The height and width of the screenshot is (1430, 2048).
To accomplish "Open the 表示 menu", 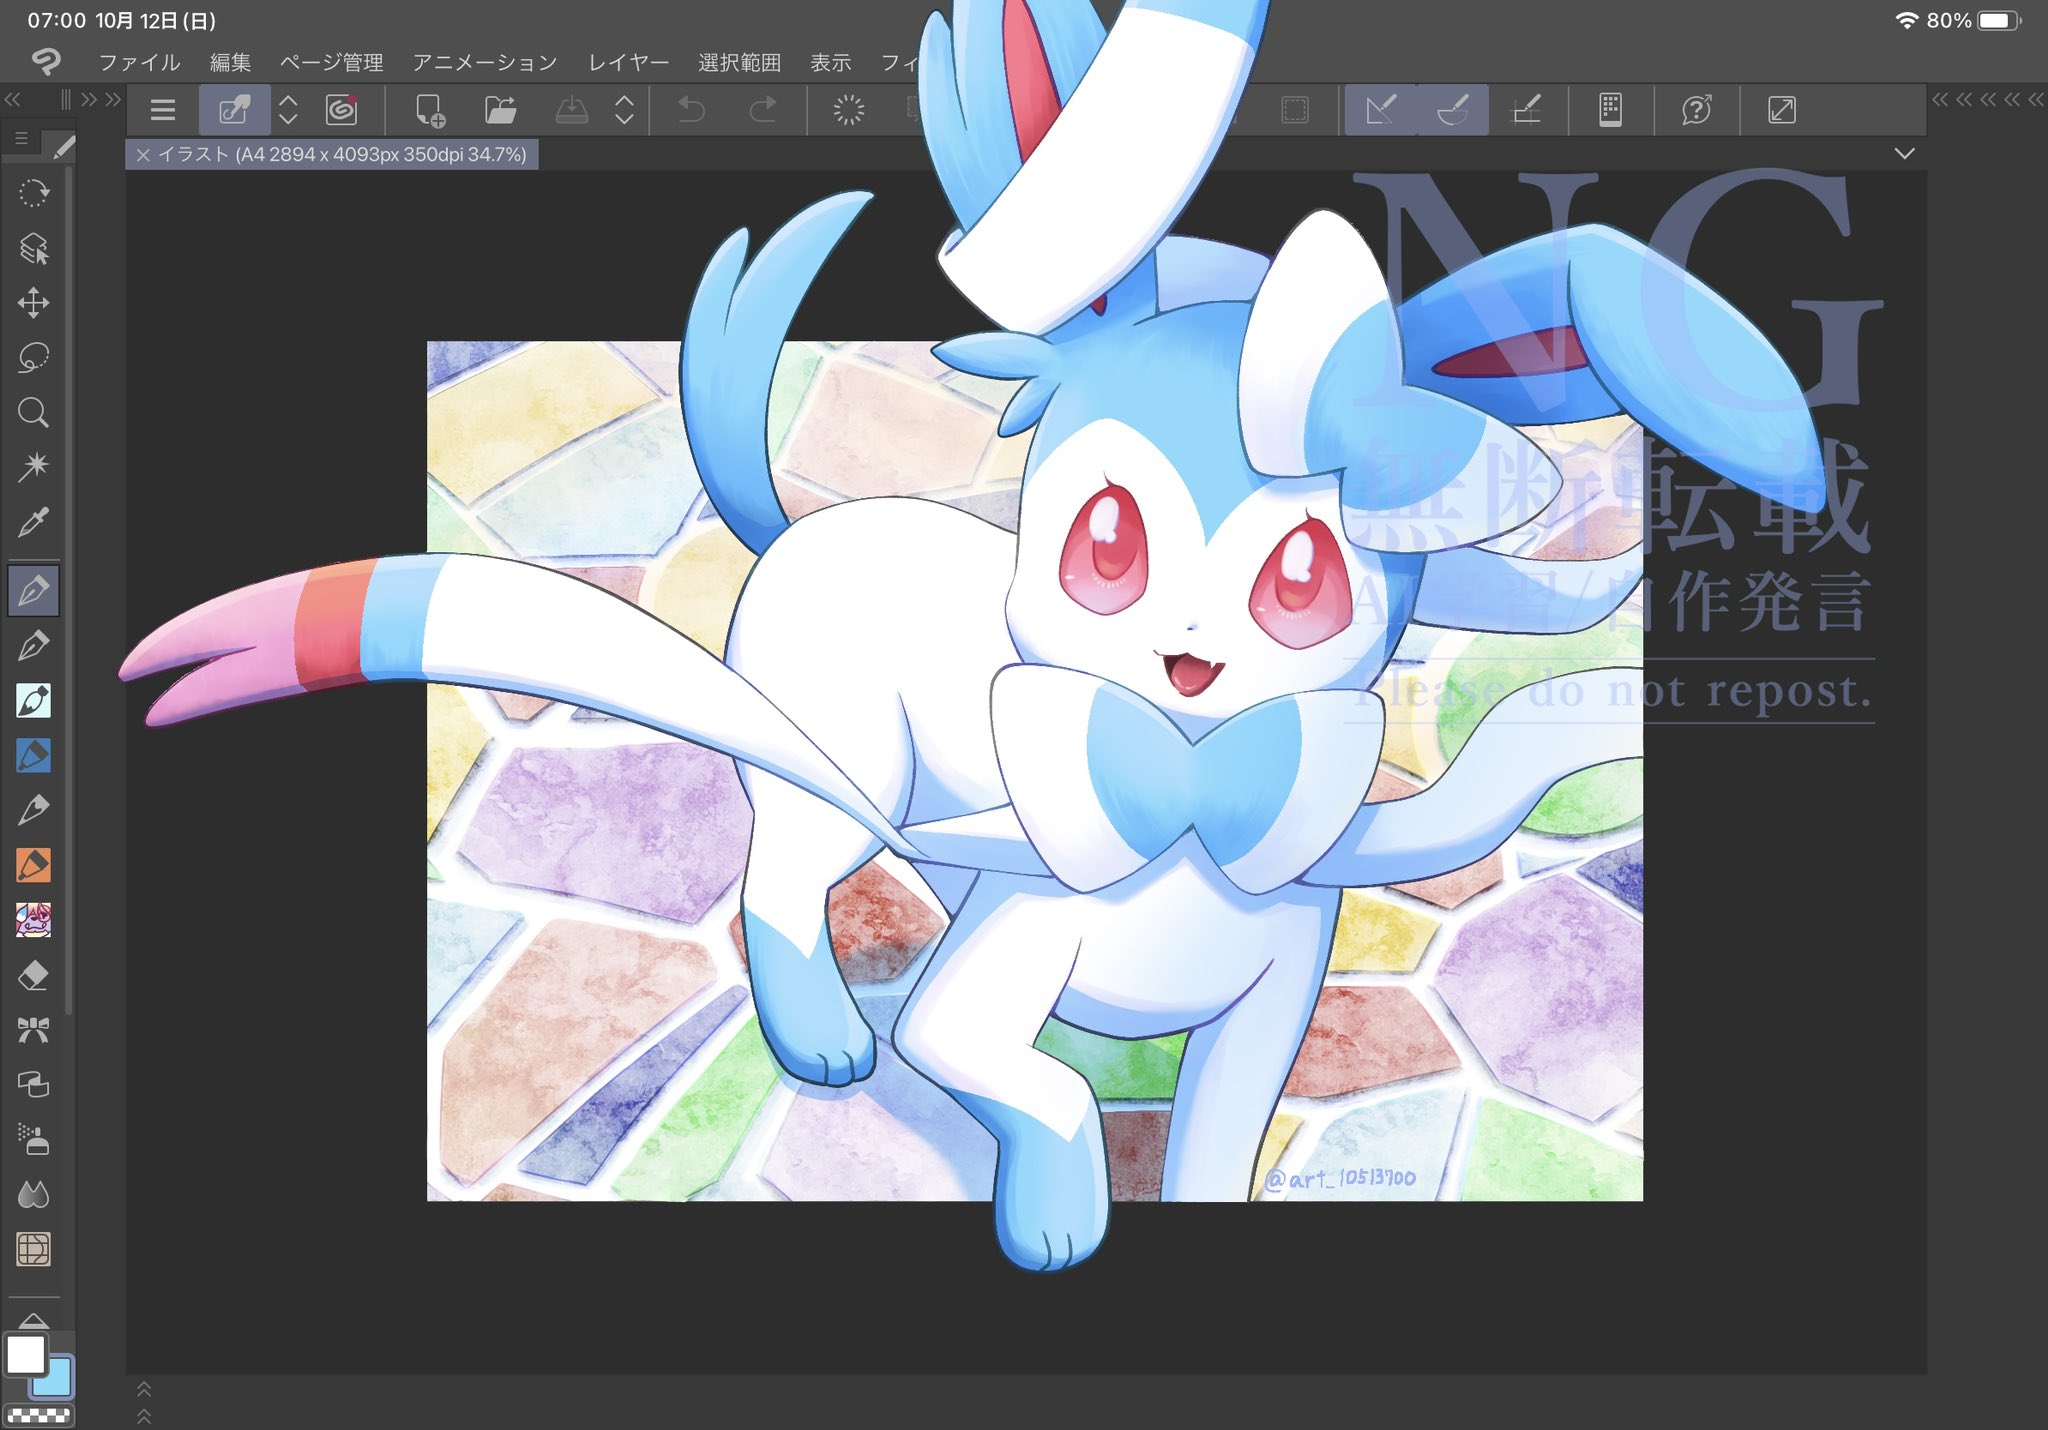I will (830, 62).
